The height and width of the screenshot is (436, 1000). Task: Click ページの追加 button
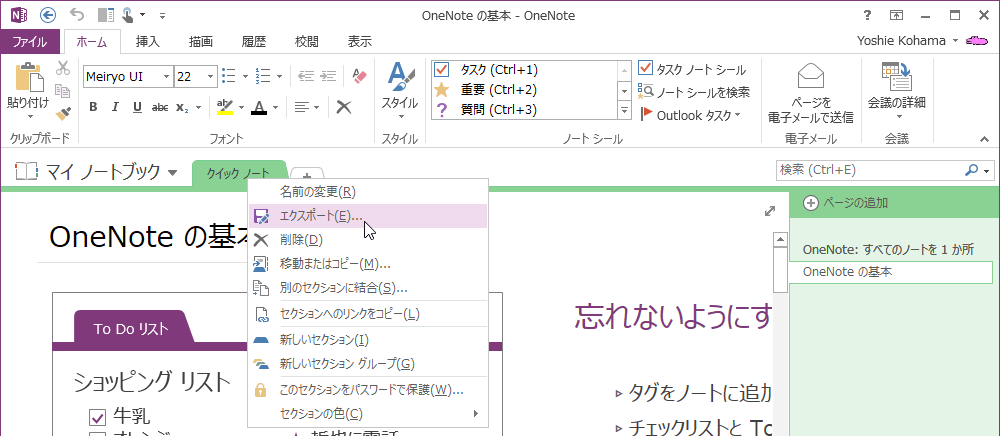[x=846, y=203]
